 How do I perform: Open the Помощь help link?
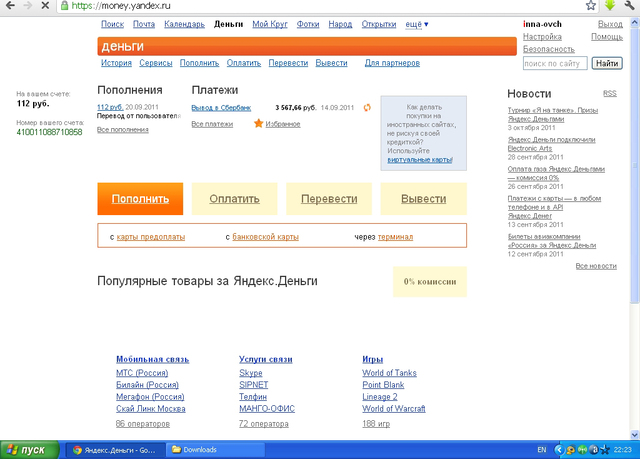pos(607,37)
